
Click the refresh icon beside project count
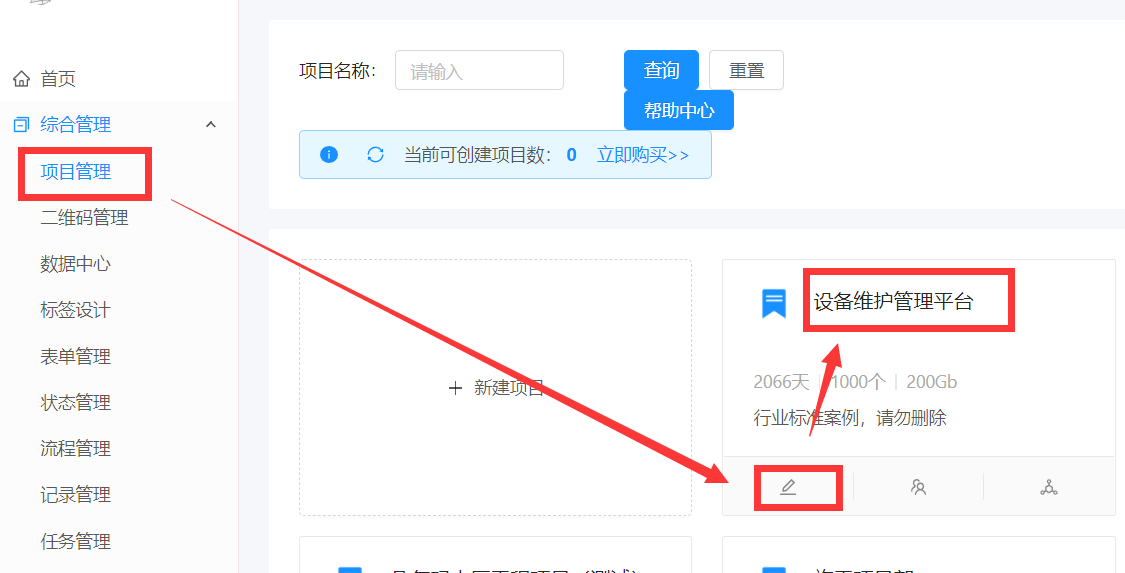coord(375,155)
